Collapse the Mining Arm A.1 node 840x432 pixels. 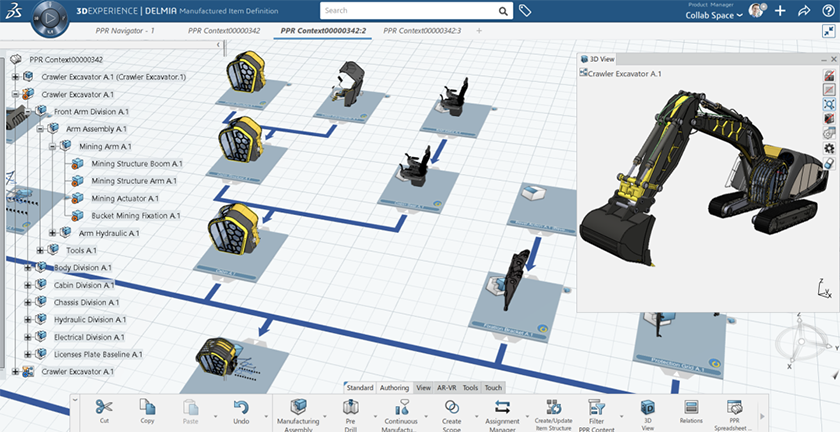(x=52, y=146)
